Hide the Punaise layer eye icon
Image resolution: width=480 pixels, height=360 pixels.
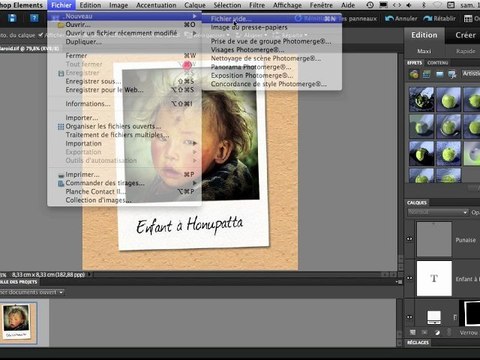tap(410, 239)
